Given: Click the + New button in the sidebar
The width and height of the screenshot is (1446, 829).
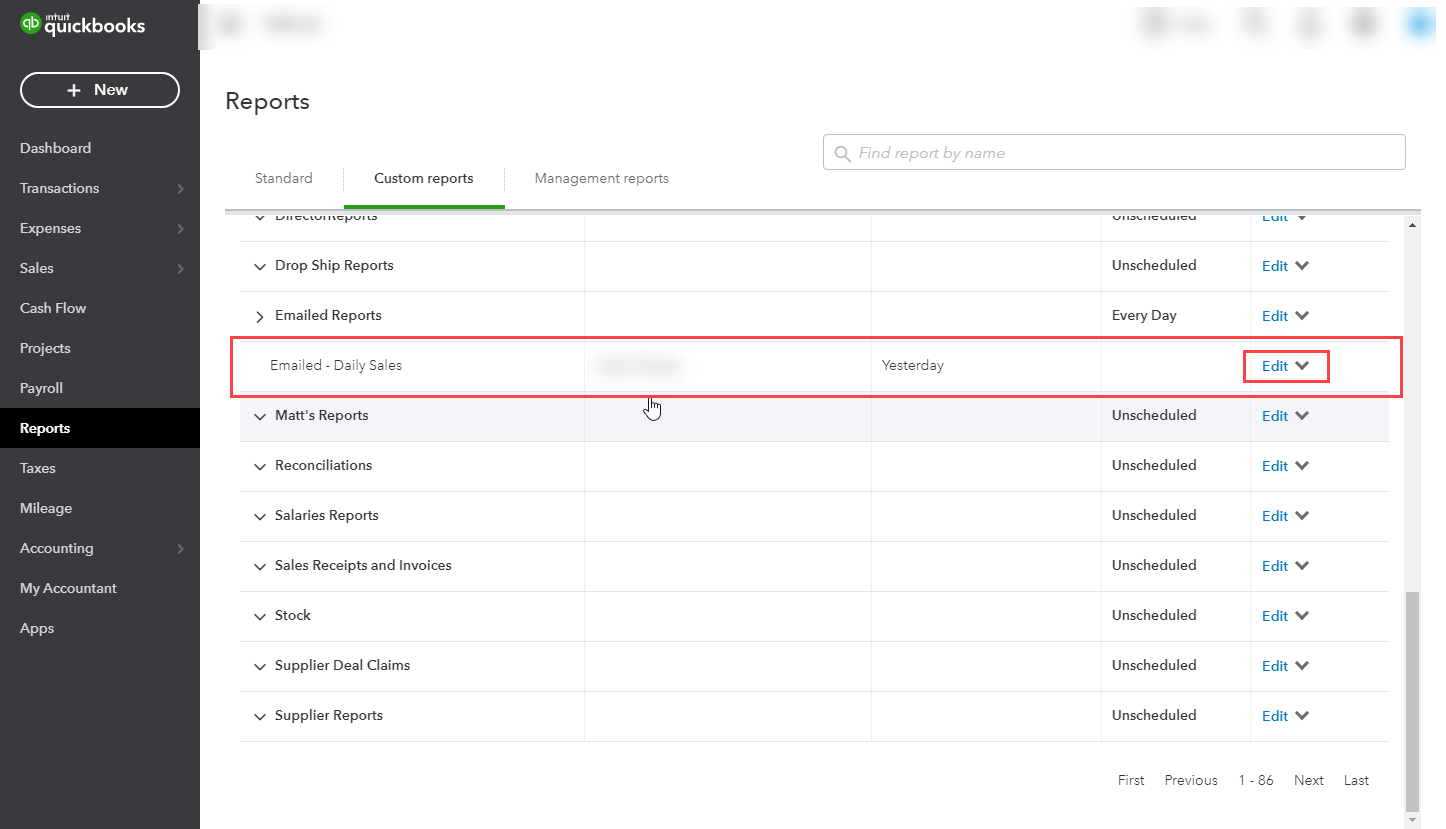Looking at the screenshot, I should point(99,90).
